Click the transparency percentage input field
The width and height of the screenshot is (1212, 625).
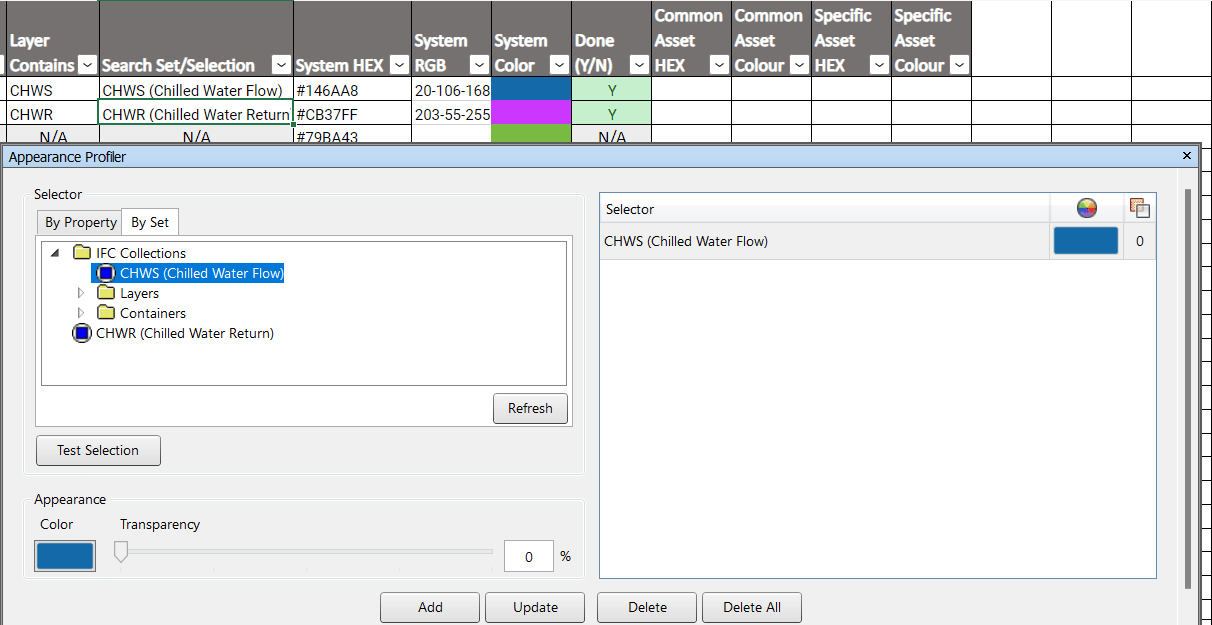pyautogui.click(x=528, y=555)
